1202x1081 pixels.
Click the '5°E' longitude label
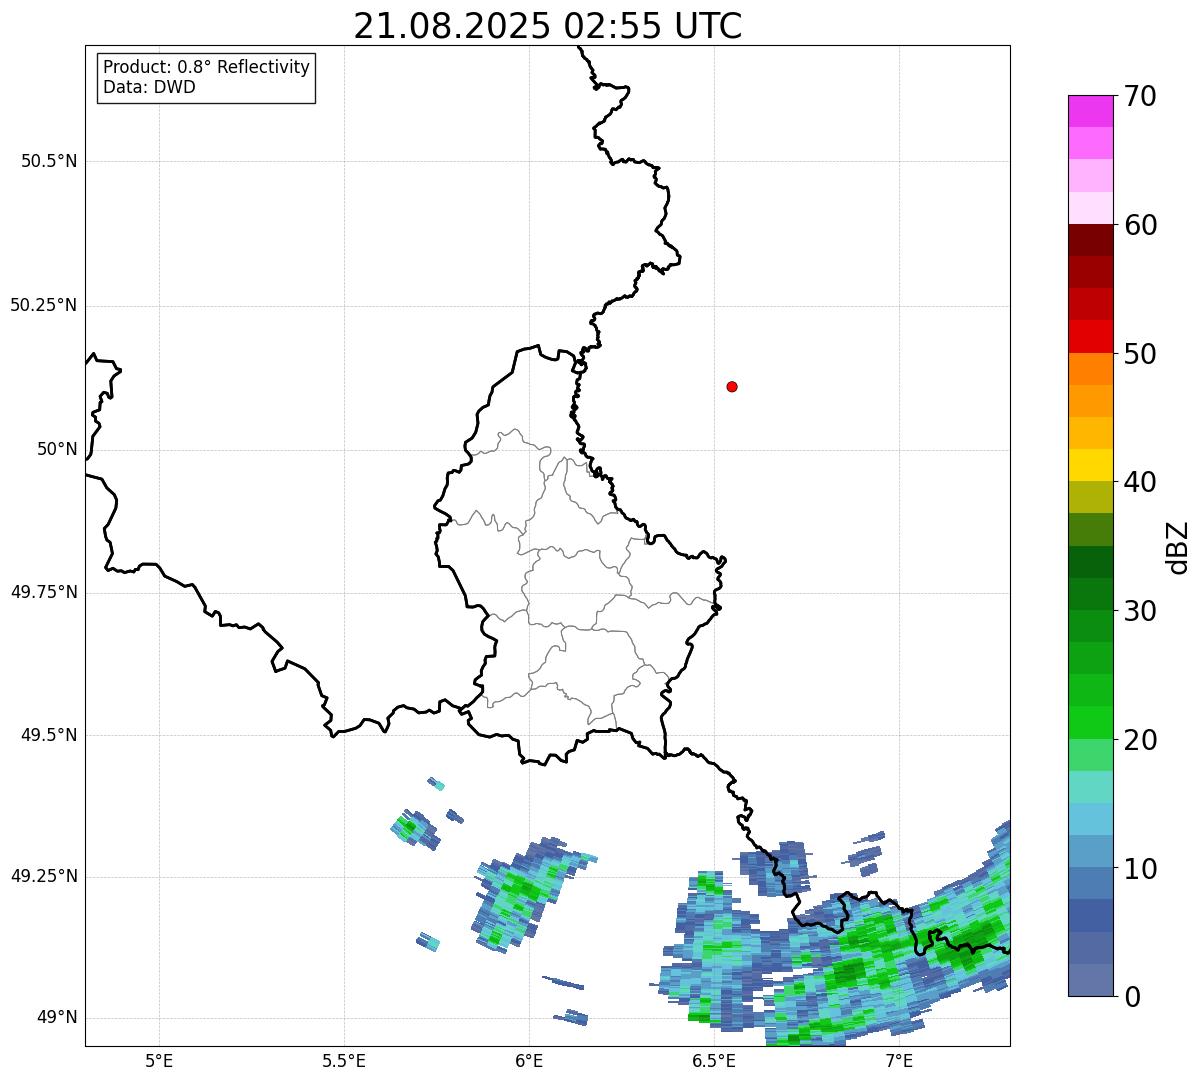(159, 1060)
